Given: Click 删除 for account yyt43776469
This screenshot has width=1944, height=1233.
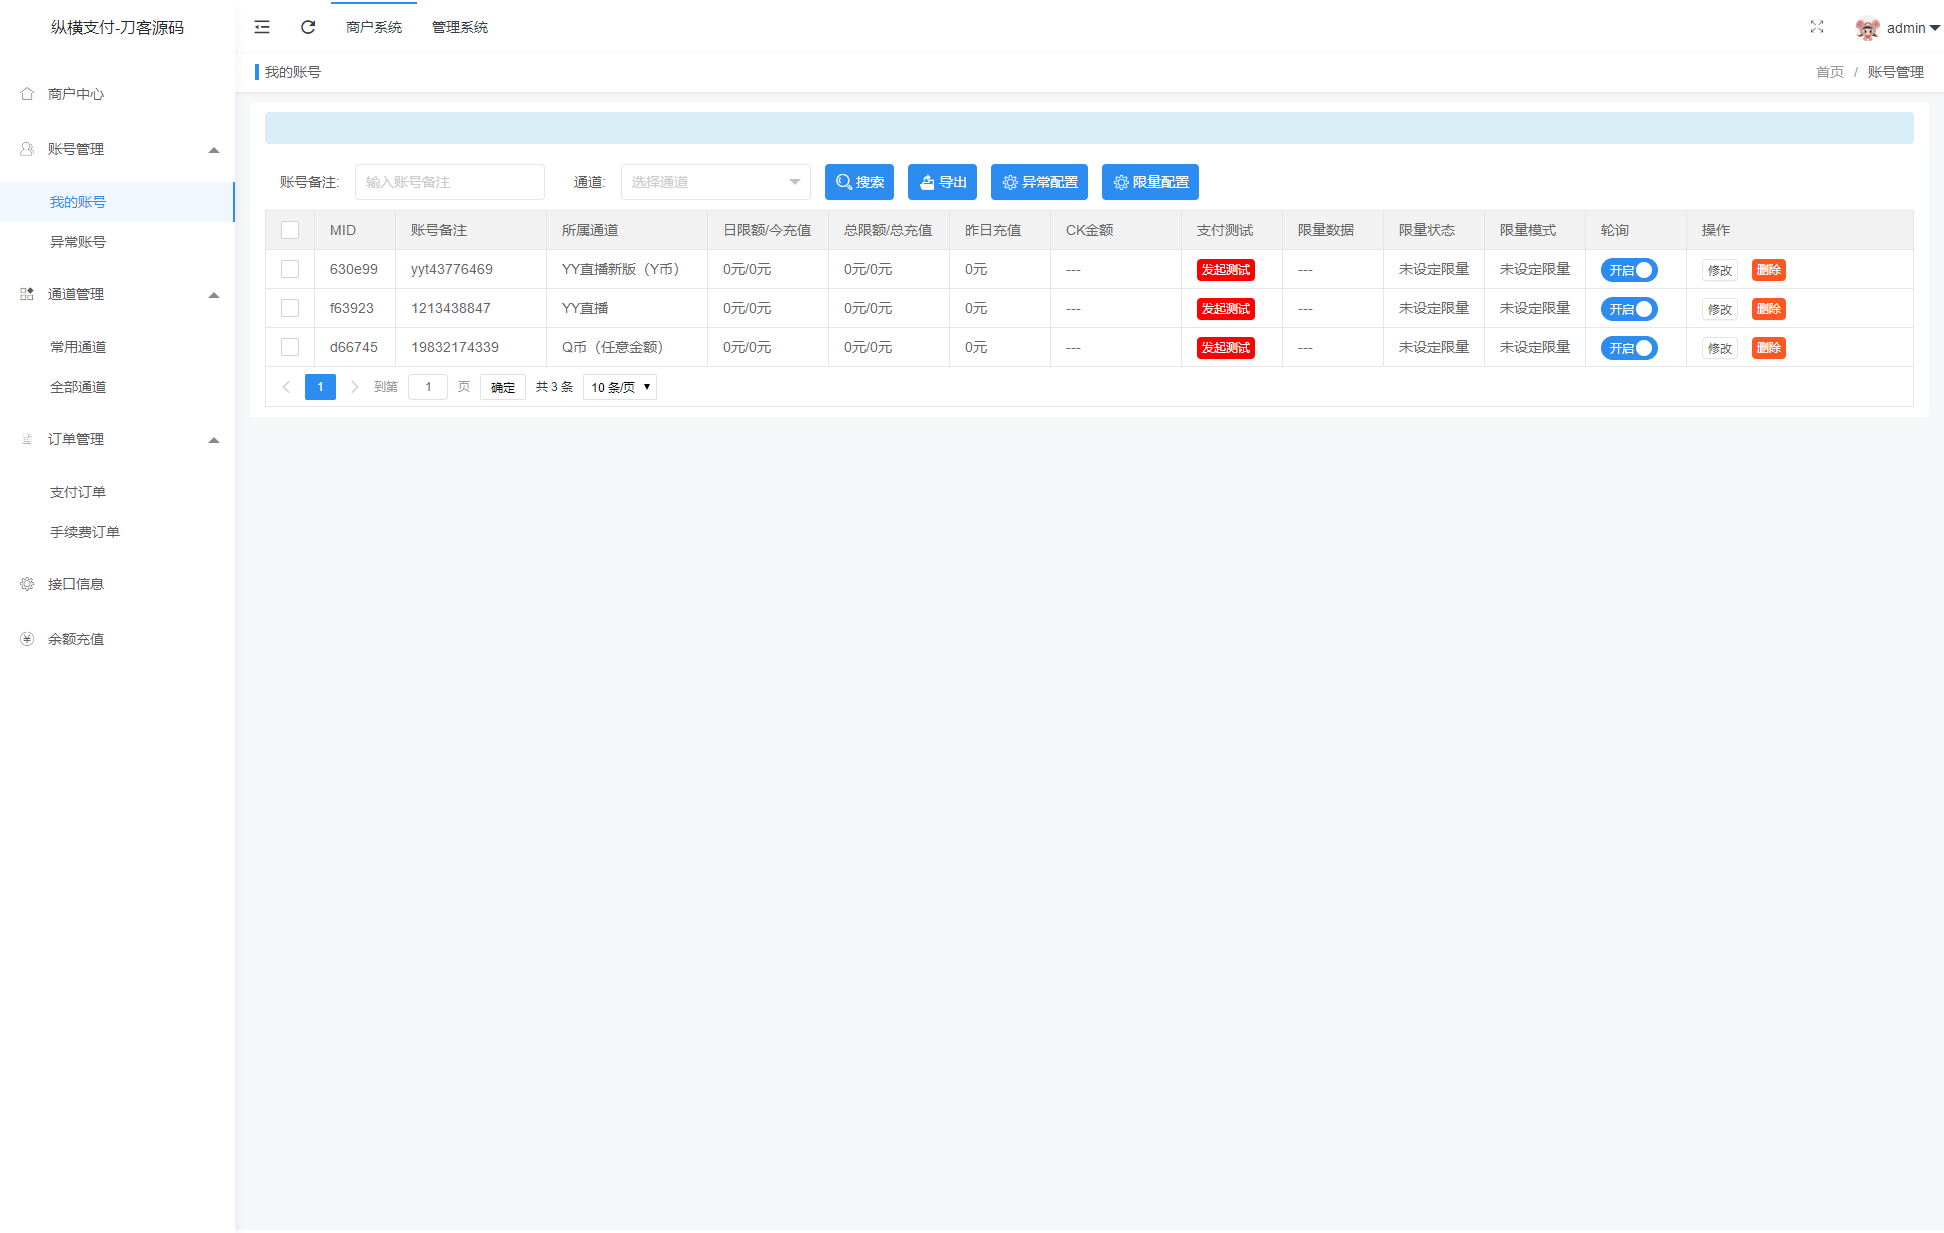Looking at the screenshot, I should (x=1769, y=270).
